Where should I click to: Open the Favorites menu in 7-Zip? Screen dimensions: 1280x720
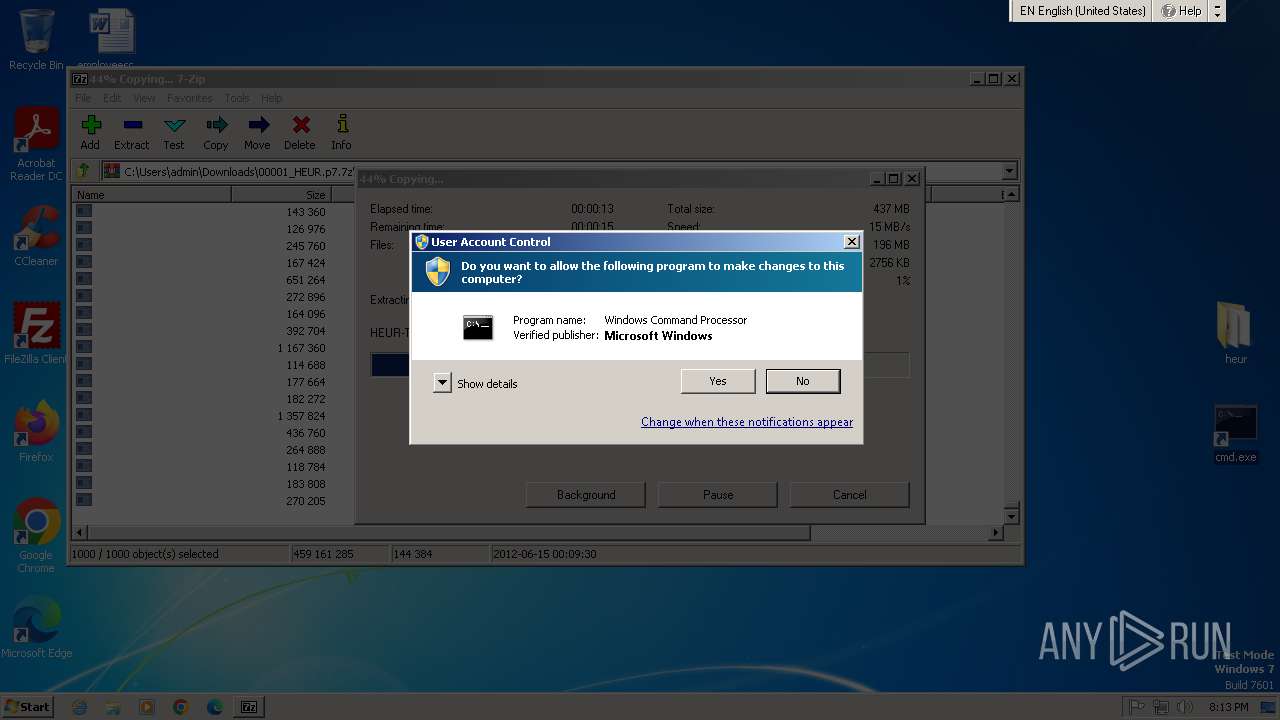point(189,98)
